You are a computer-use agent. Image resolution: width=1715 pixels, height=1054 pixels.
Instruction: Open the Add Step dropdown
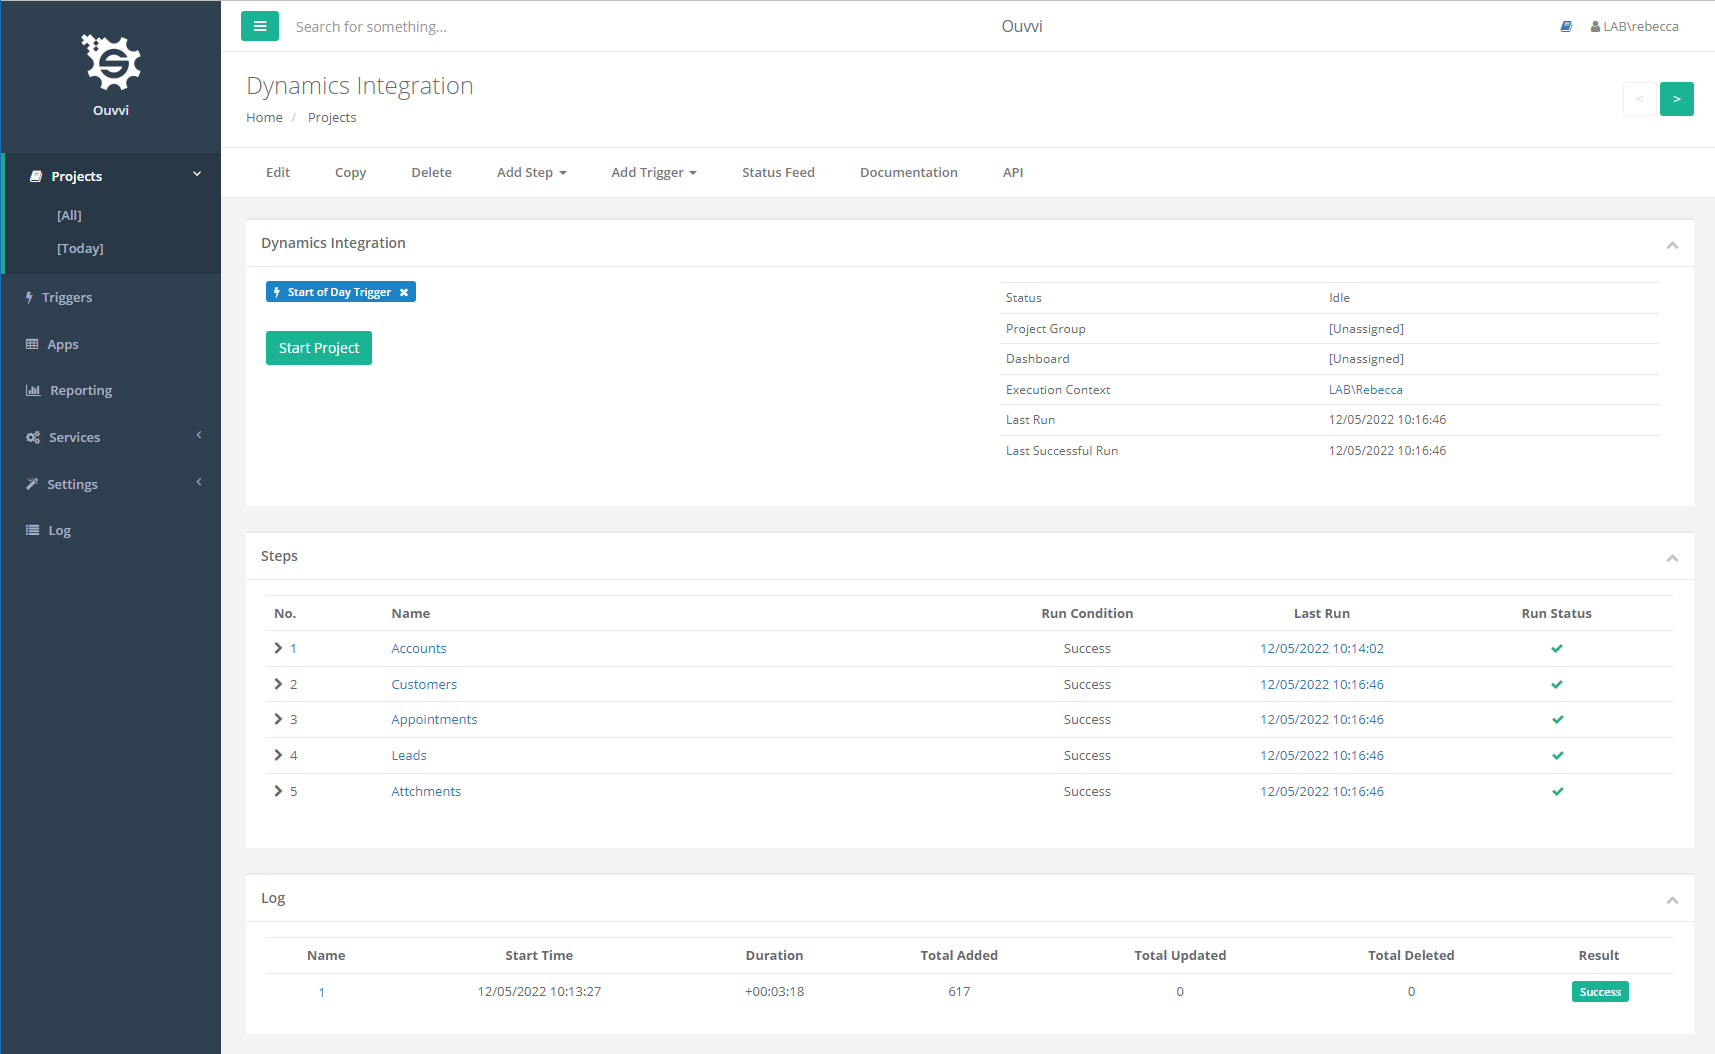tap(531, 172)
